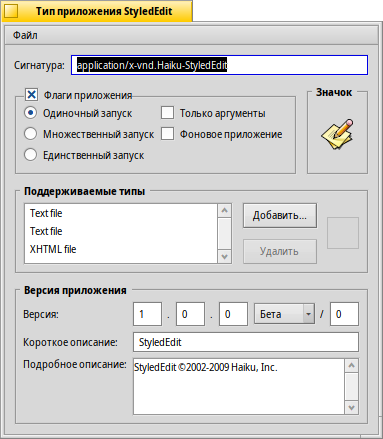Select the Одиночный запуск radio button
The image size is (383, 439).
pos(31,113)
